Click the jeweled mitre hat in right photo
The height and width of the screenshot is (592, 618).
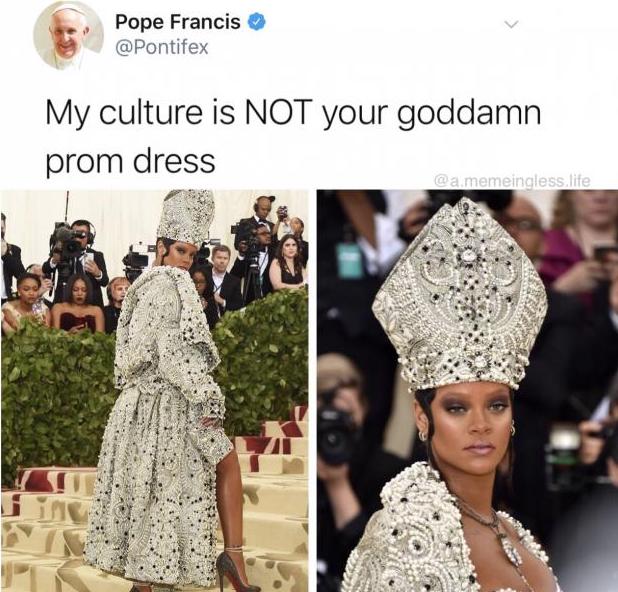point(460,294)
